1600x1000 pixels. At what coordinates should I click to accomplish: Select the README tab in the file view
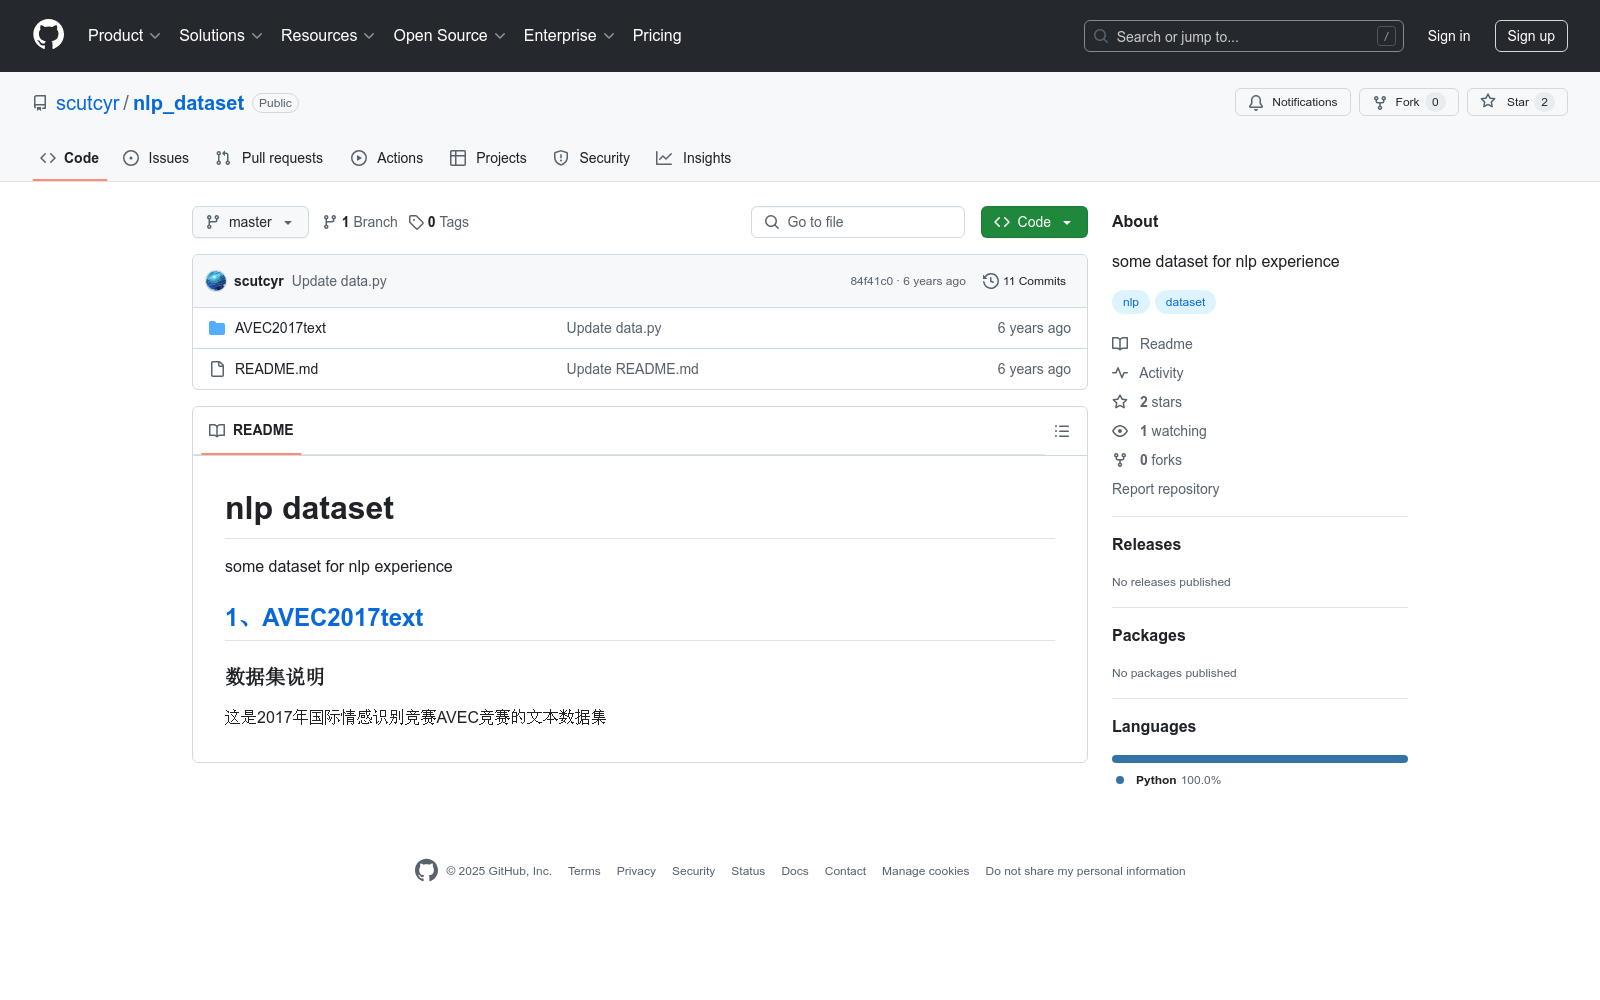coord(251,430)
